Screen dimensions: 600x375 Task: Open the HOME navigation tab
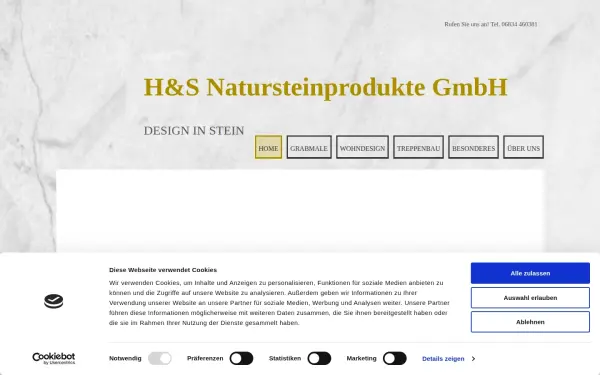[268, 147]
